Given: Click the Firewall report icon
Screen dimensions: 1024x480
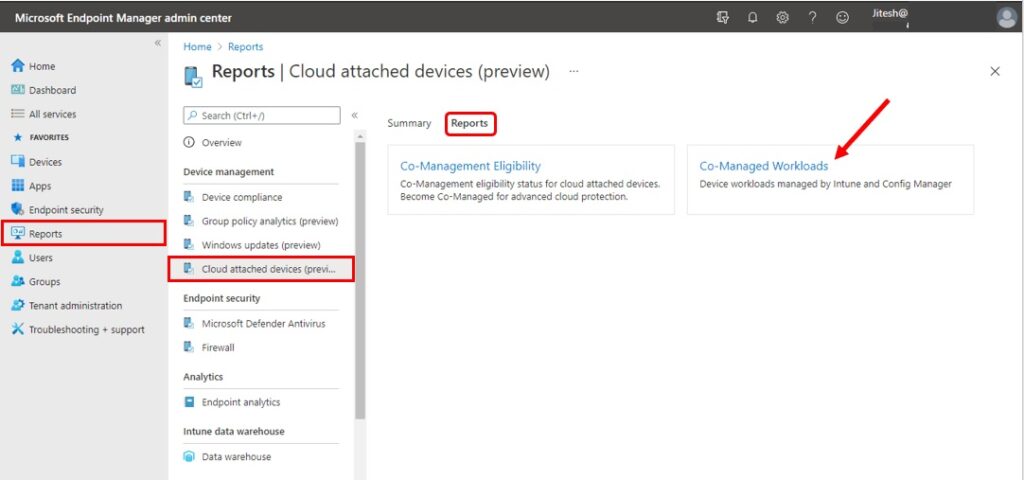Looking at the screenshot, I should point(189,347).
